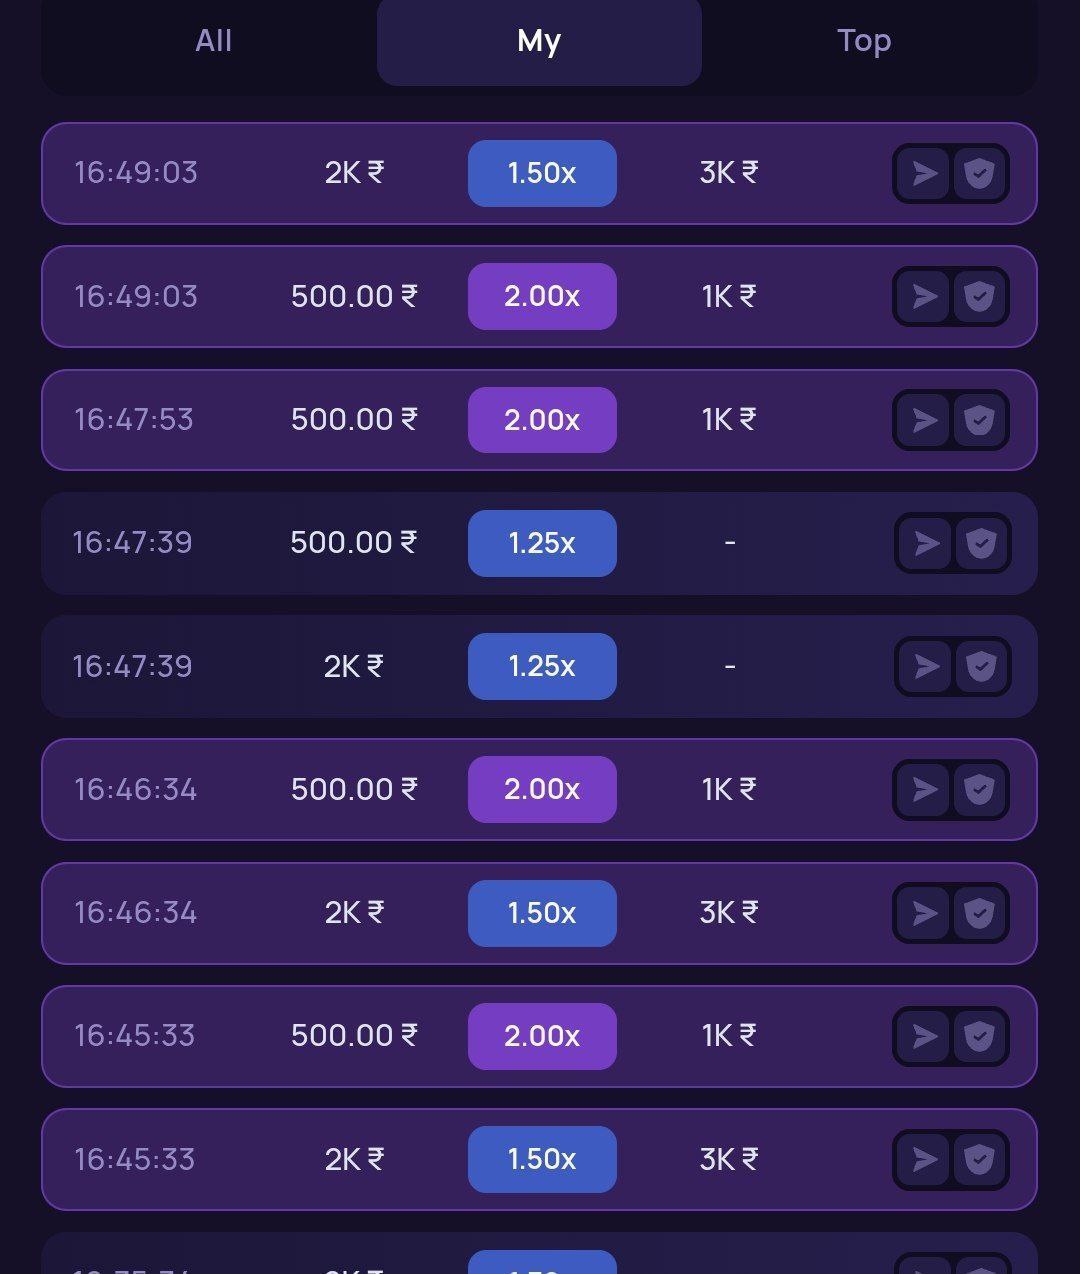Click shield icon on 16:49:03 500.00 ₹ bet

979,296
